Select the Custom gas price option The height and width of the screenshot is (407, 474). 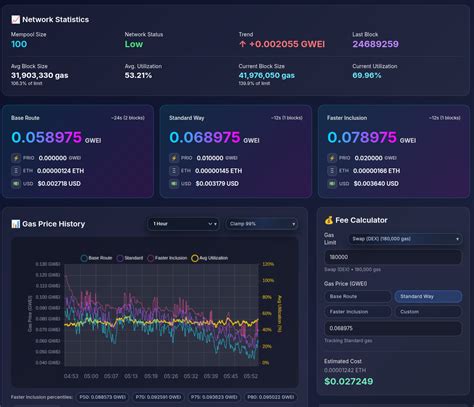(428, 312)
